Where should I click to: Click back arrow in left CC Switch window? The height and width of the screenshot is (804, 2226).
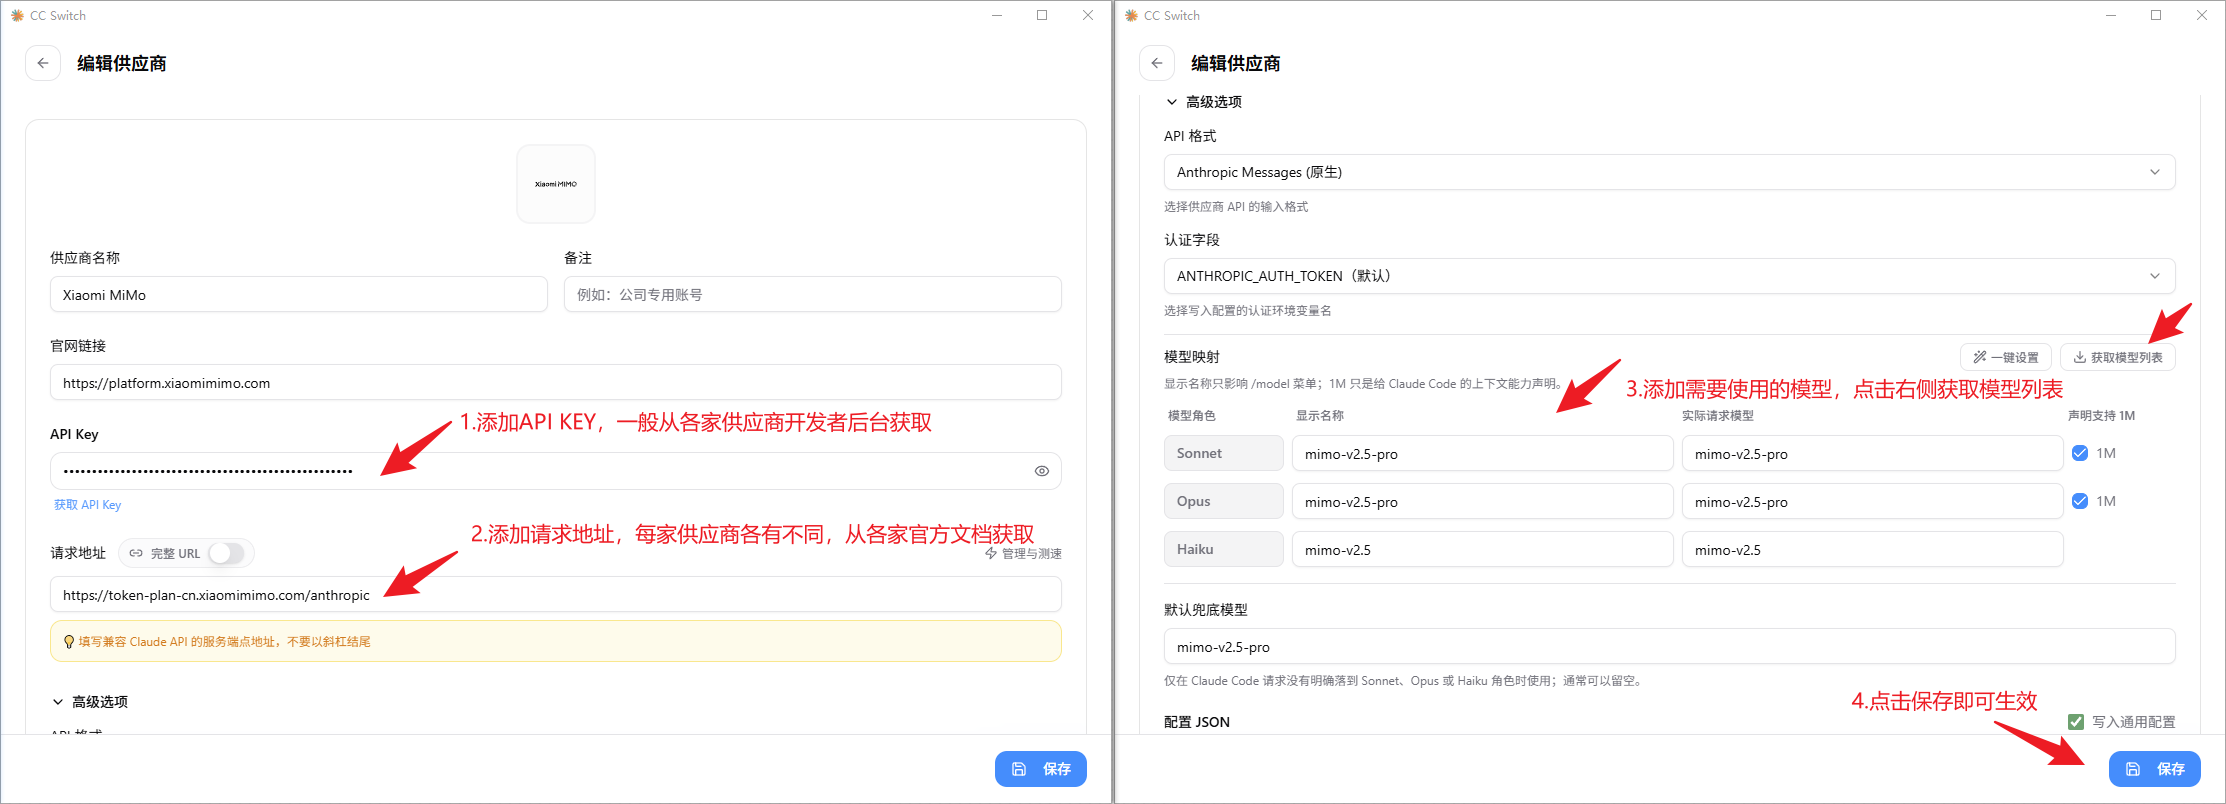click(43, 63)
